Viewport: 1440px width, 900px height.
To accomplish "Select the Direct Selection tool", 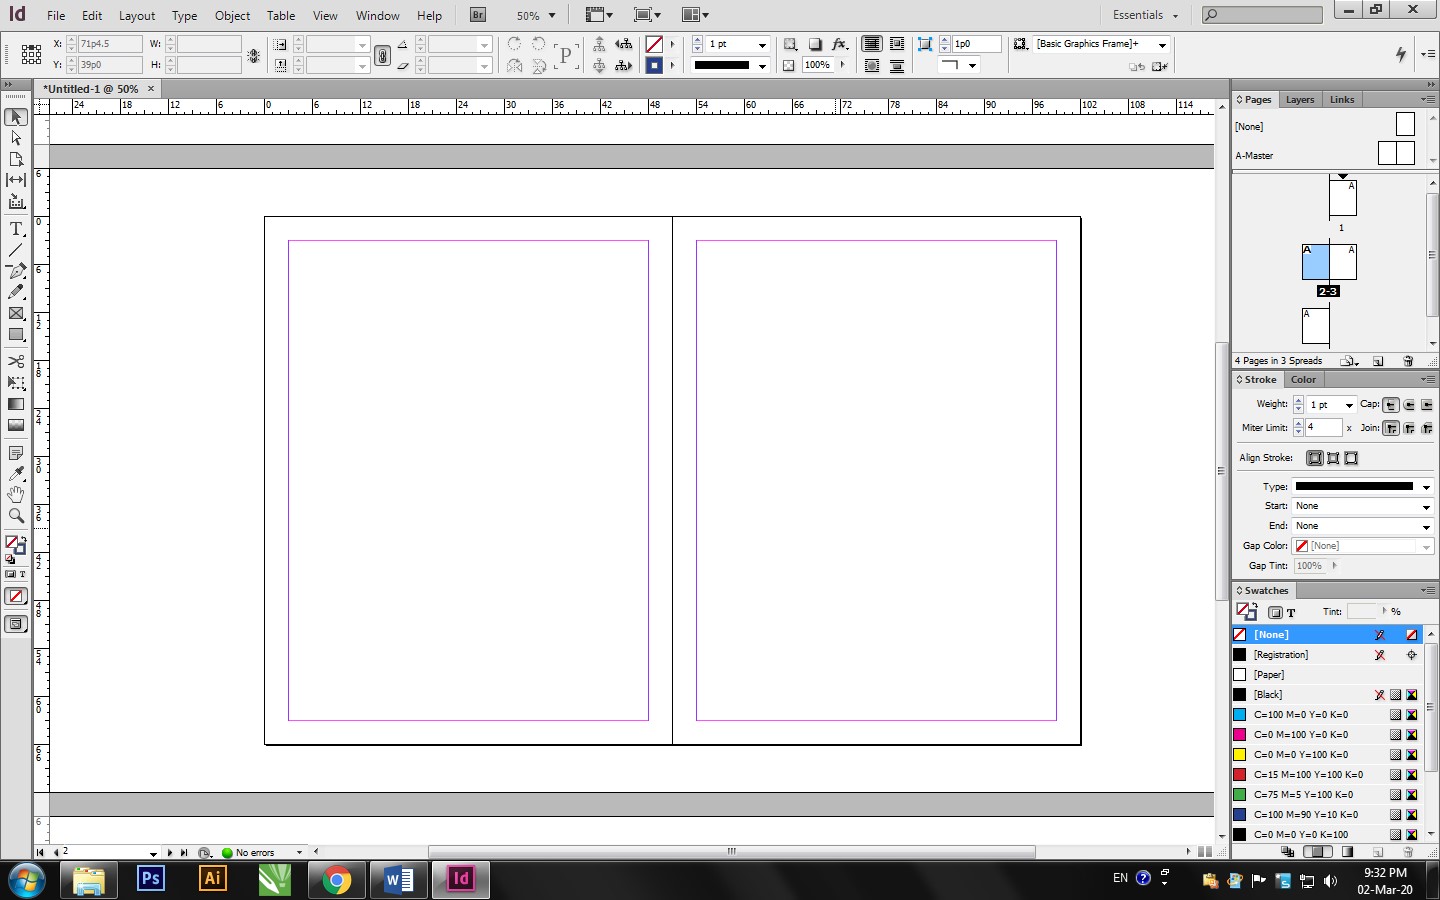I will [x=16, y=138].
